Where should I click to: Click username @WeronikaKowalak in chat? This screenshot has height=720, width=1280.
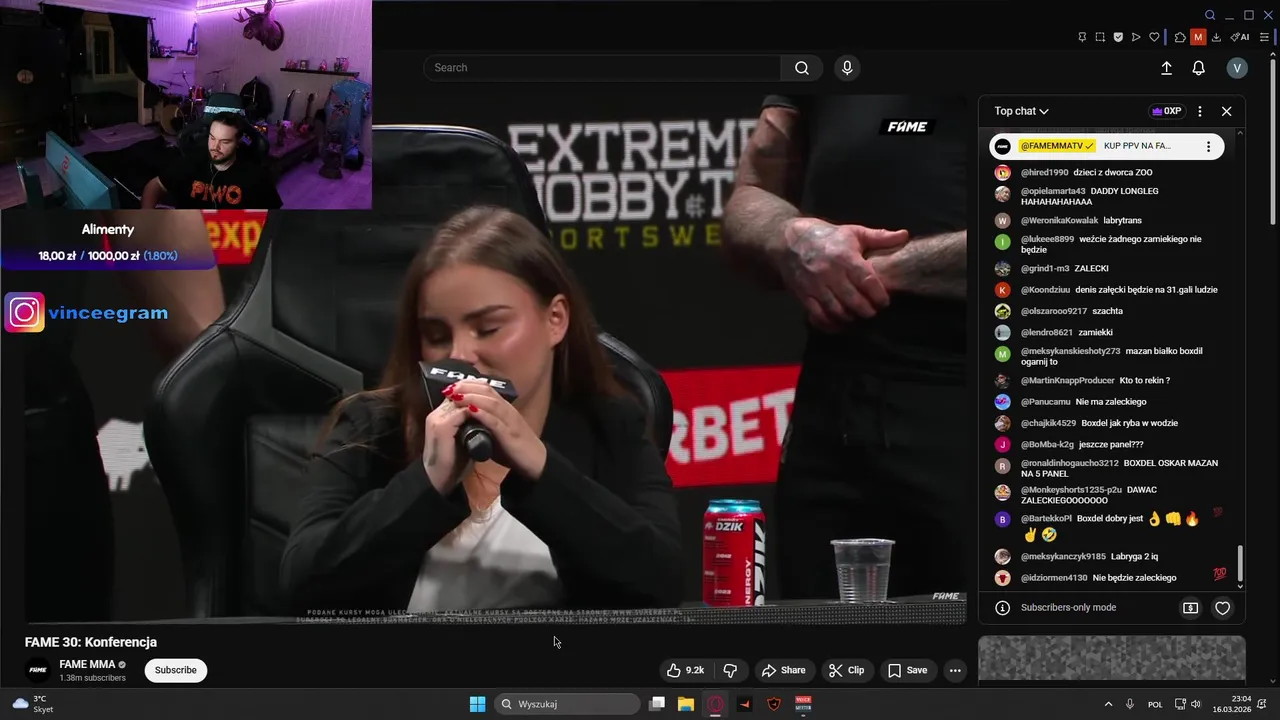click(x=1059, y=221)
